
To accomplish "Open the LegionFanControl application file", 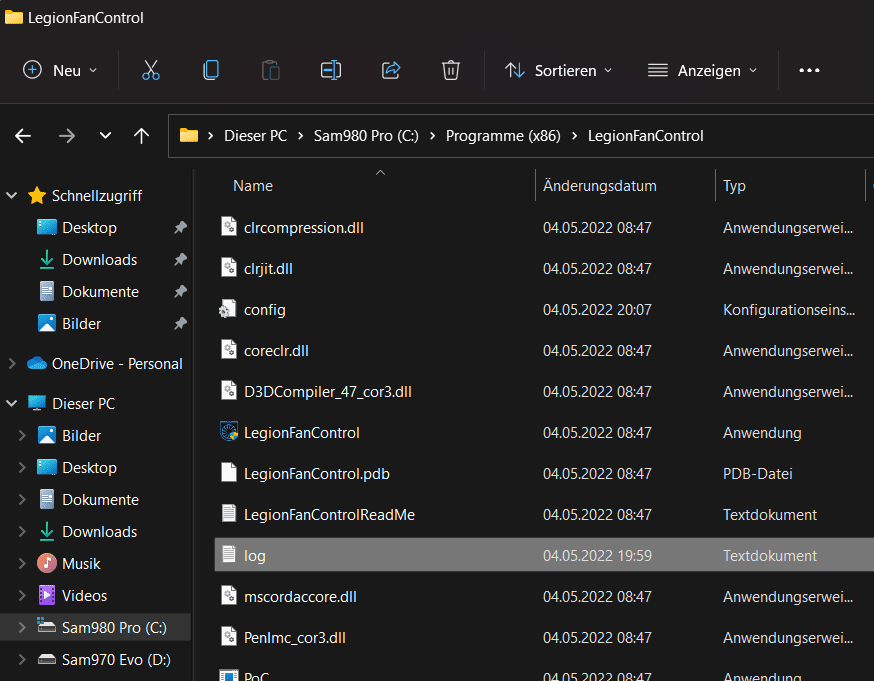I will pyautogui.click(x=301, y=433).
